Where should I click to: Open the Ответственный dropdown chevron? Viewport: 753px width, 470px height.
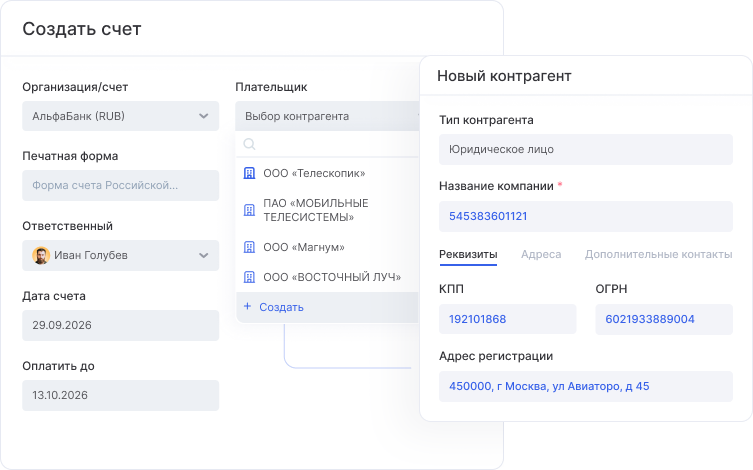pyautogui.click(x=204, y=255)
